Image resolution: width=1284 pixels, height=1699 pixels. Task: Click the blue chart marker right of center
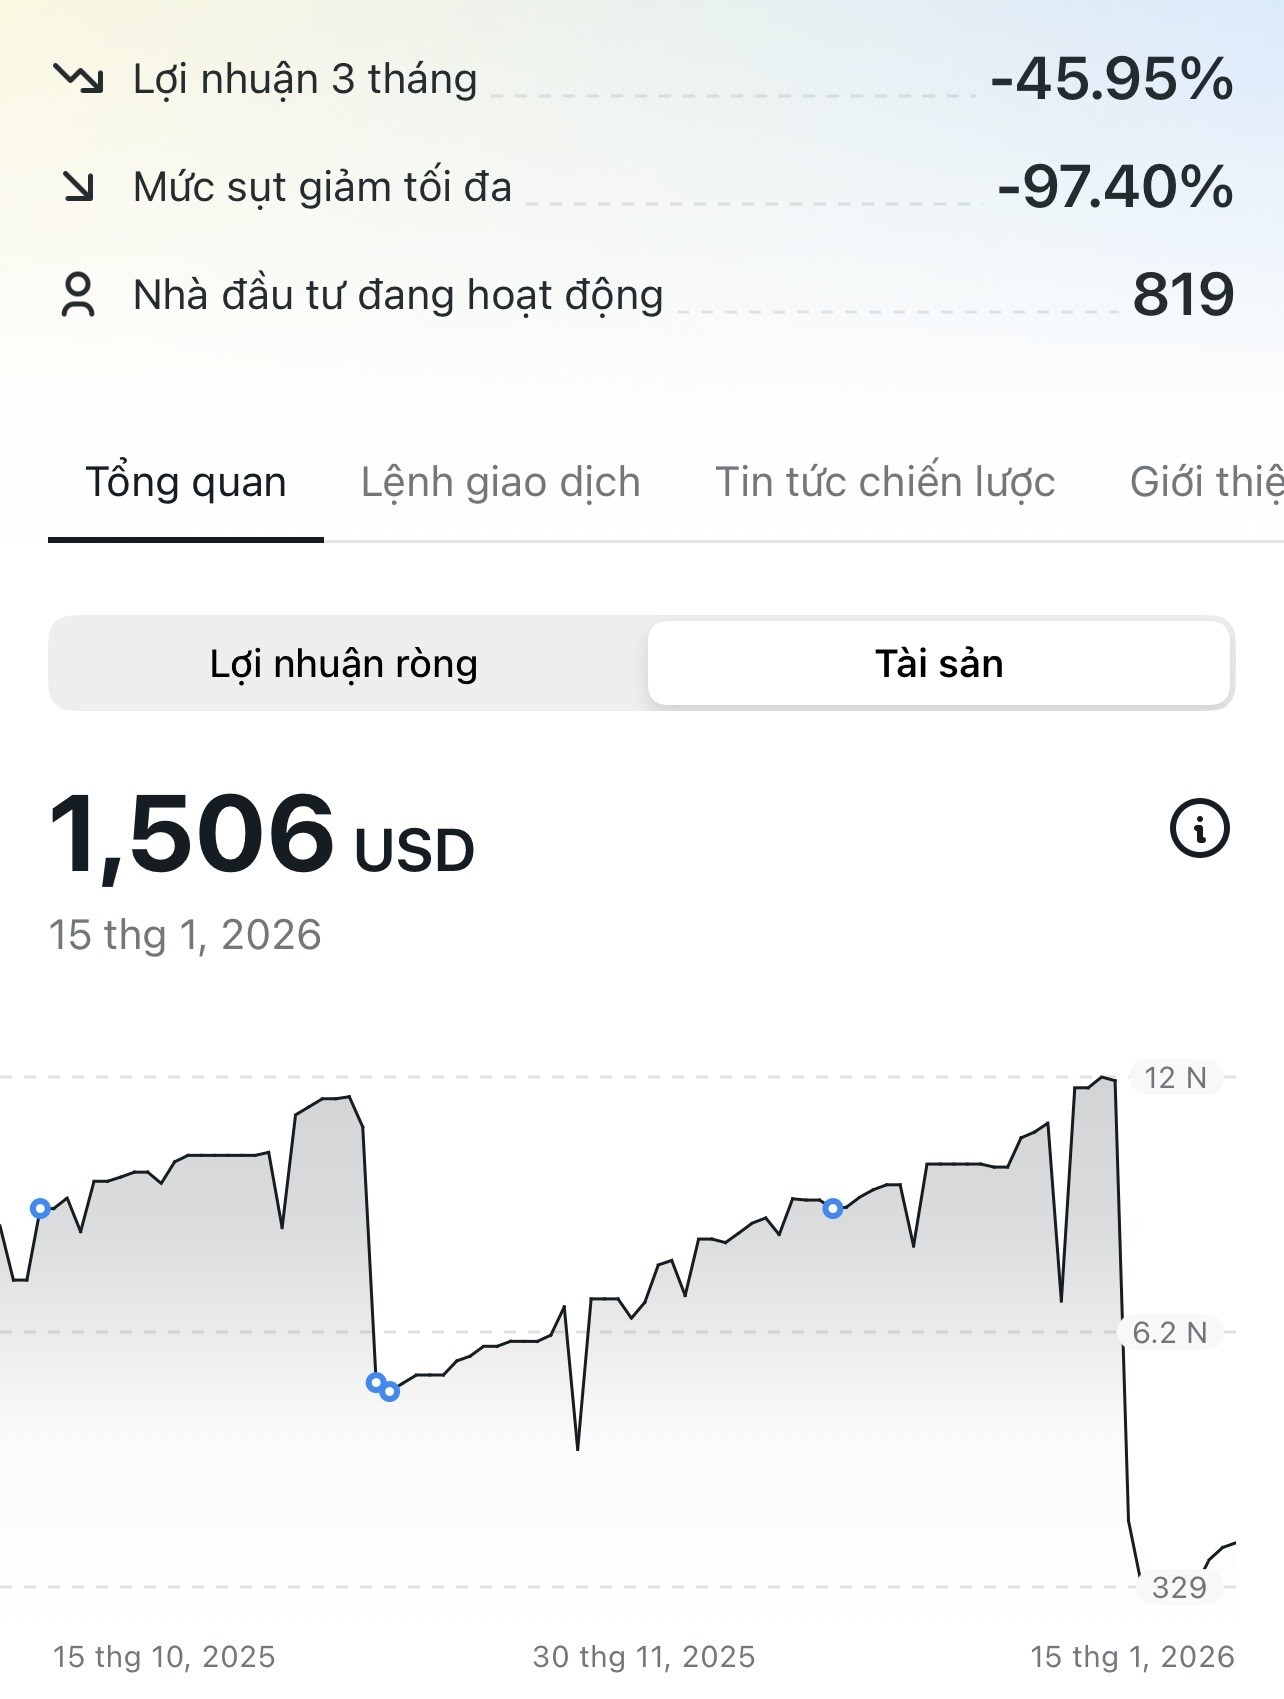(x=832, y=1209)
